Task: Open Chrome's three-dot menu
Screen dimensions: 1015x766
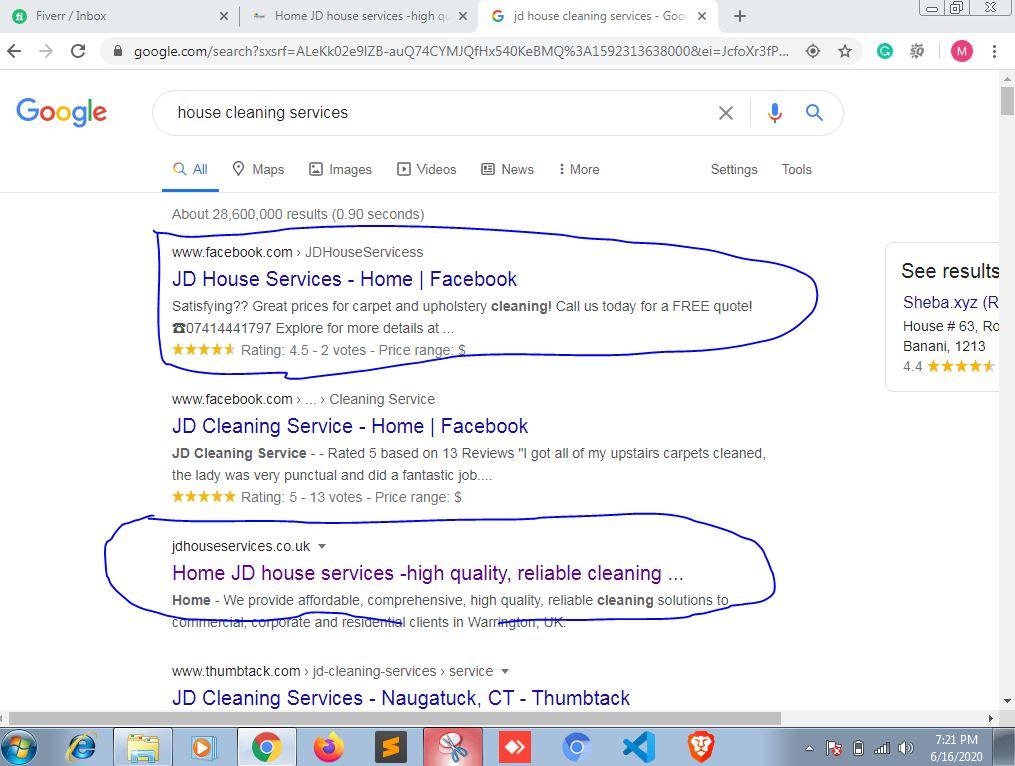Action: 994,50
